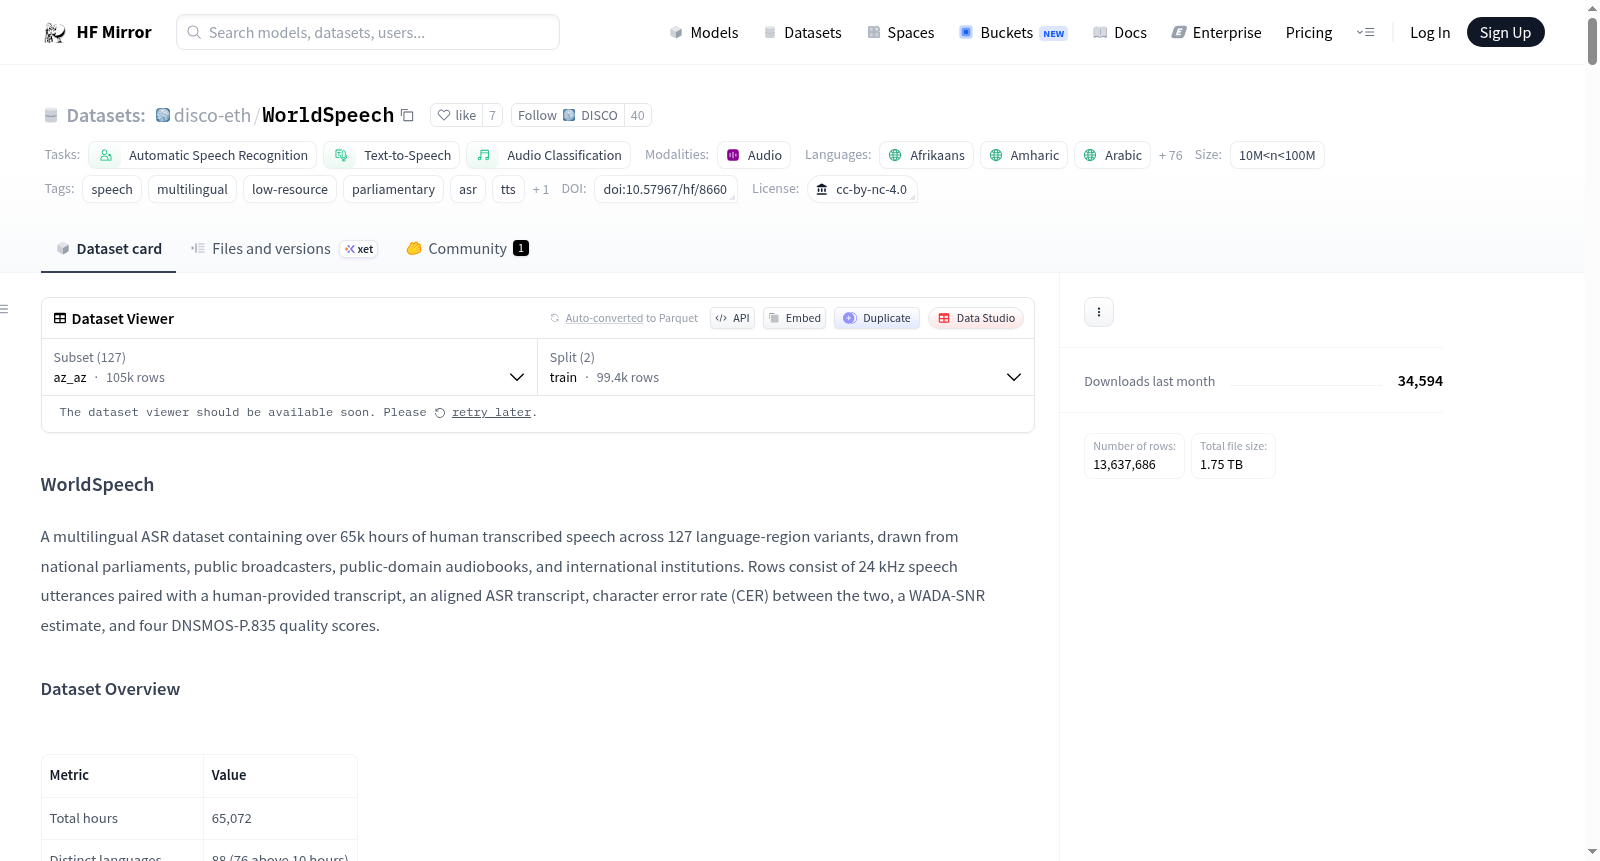This screenshot has height=861, width=1600.
Task: Click the Total file size 1.75 TB box
Action: [1233, 455]
